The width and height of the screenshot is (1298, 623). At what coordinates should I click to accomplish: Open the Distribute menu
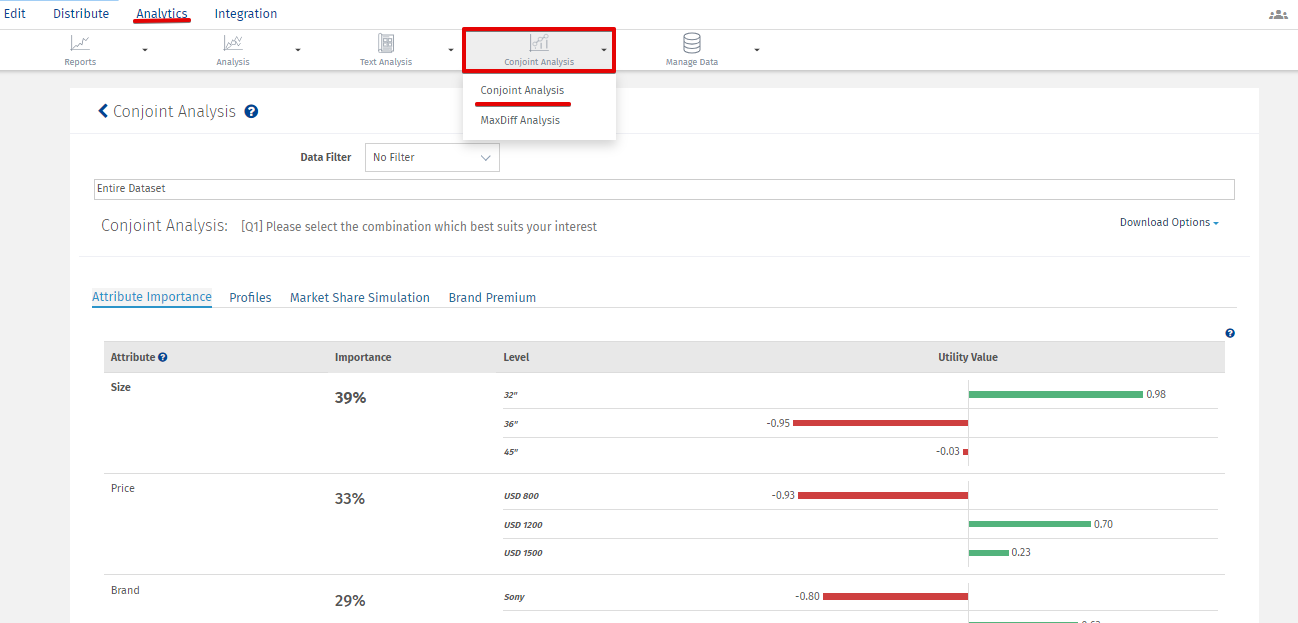[x=81, y=14]
